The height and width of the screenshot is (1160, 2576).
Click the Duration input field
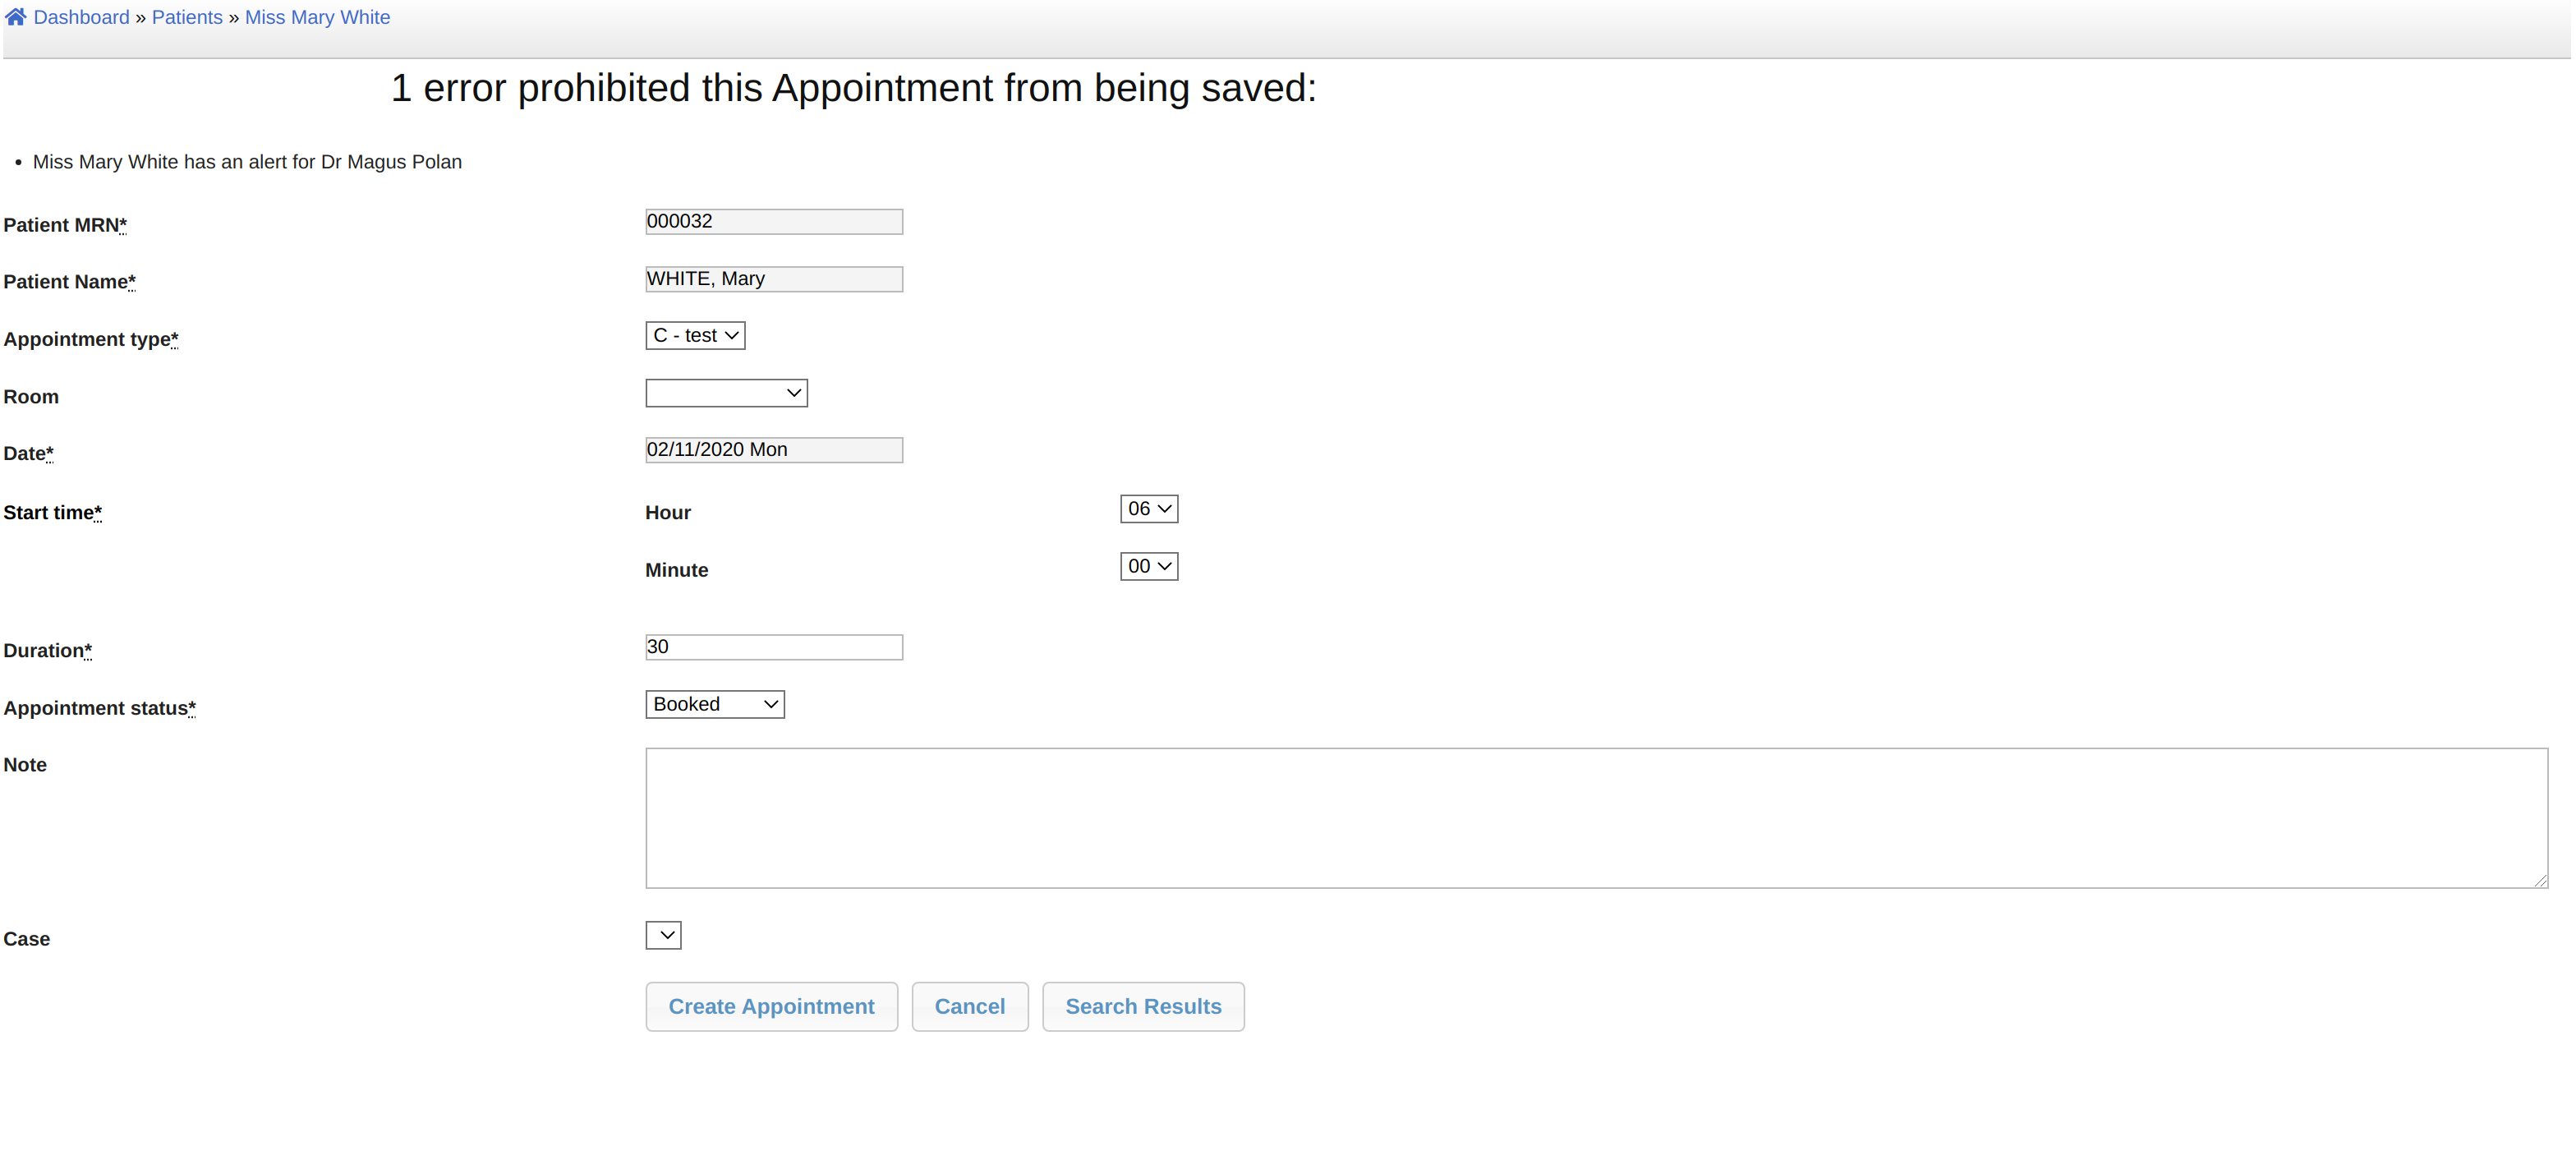click(x=773, y=647)
